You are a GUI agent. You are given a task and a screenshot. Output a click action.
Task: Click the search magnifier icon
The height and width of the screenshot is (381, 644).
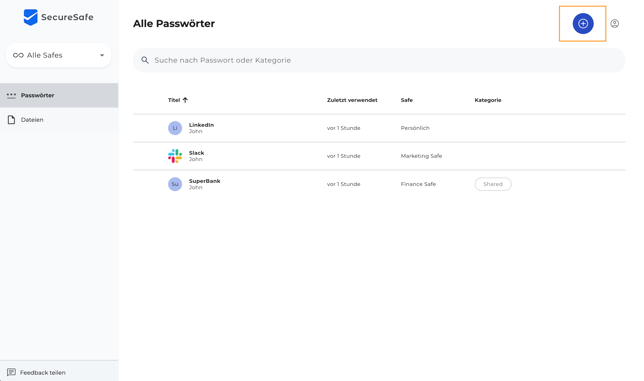pyautogui.click(x=145, y=60)
